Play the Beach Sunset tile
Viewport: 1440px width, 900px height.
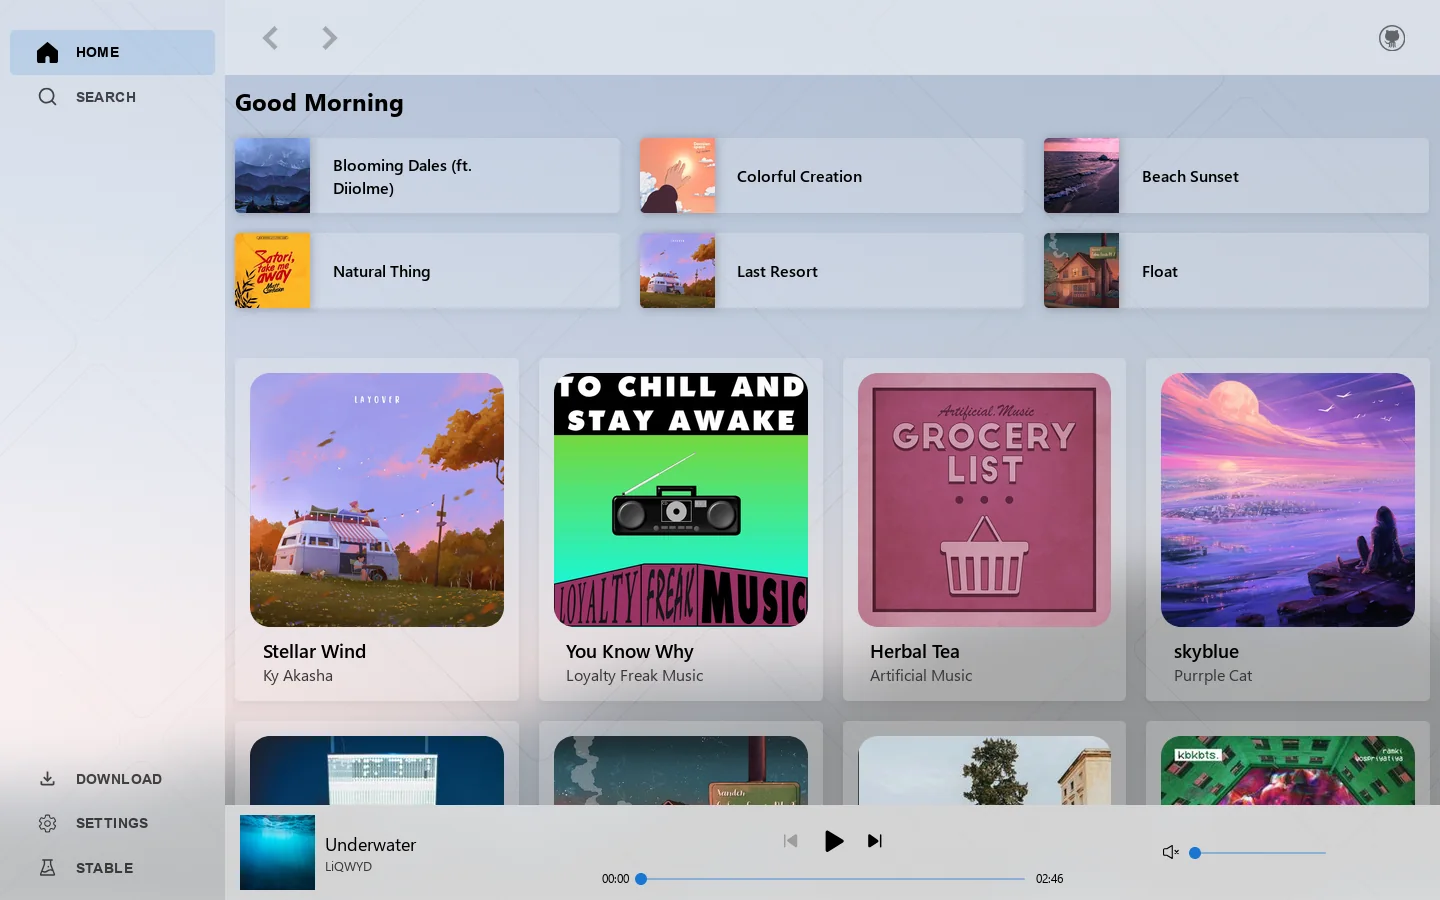click(x=1236, y=176)
